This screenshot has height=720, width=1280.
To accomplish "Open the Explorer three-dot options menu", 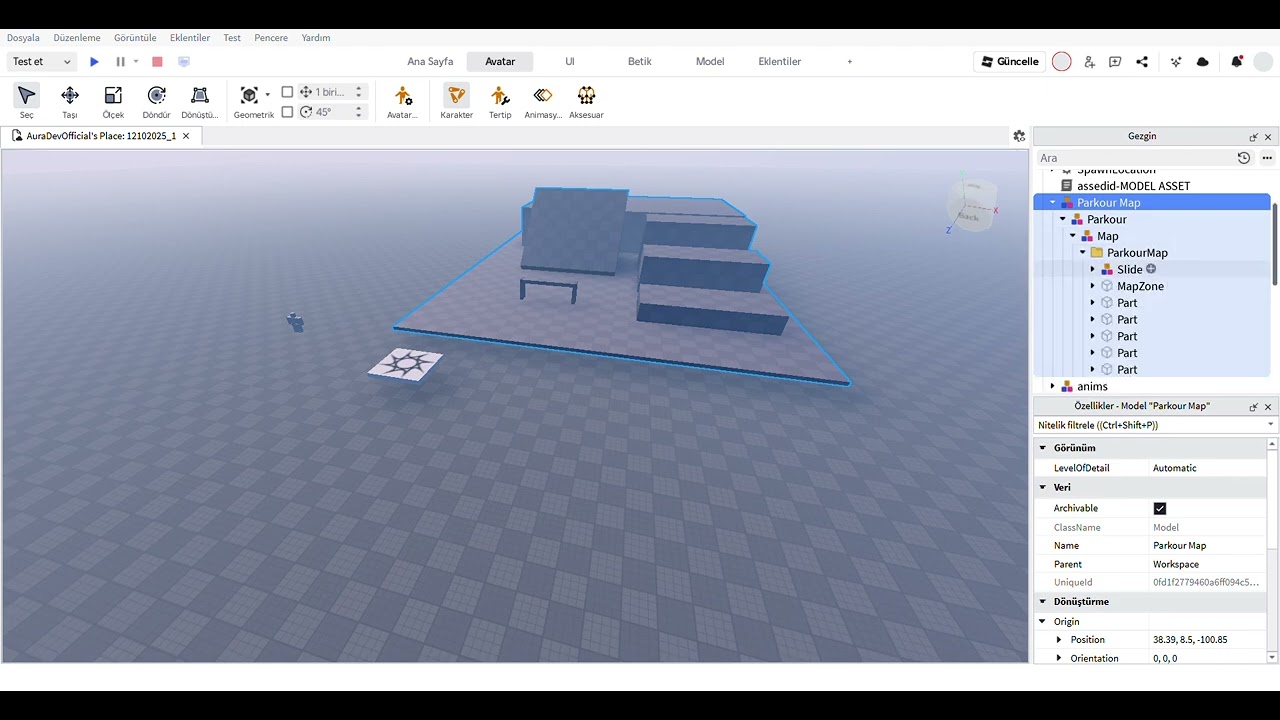I will pyautogui.click(x=1267, y=158).
